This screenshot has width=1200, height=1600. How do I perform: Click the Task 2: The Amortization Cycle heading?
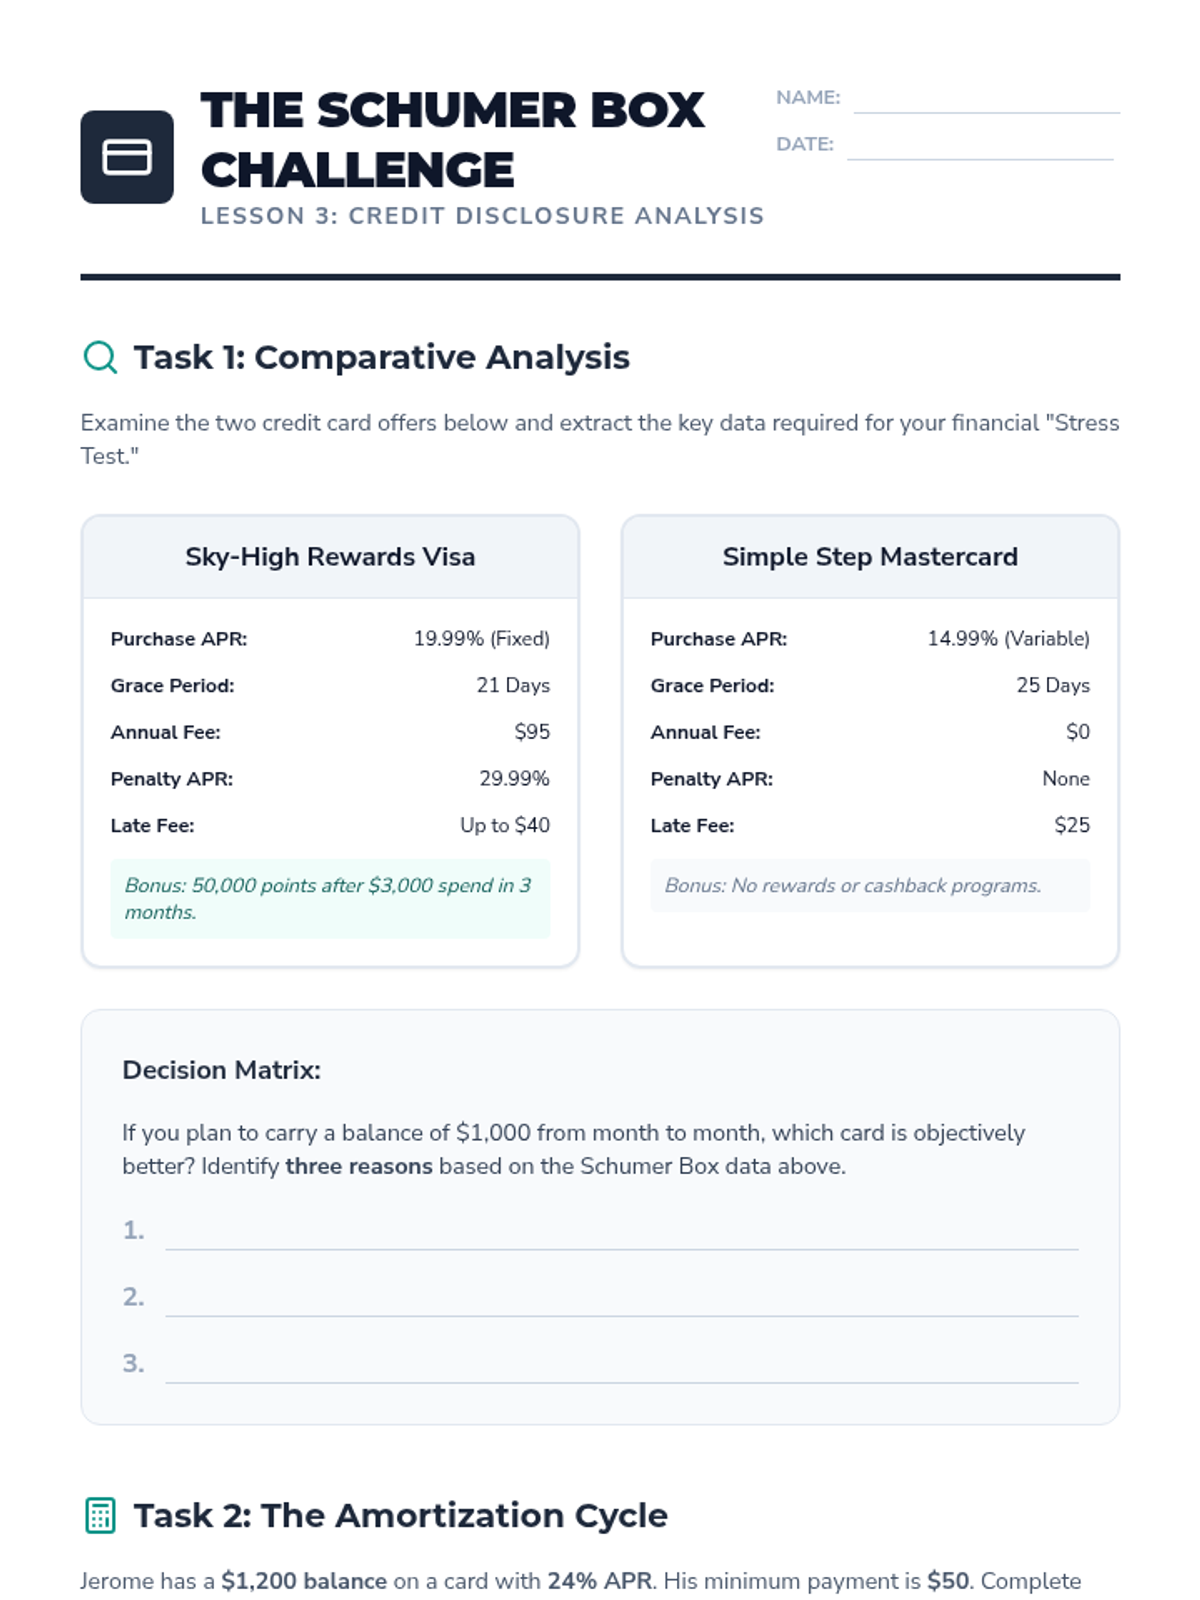(400, 1515)
